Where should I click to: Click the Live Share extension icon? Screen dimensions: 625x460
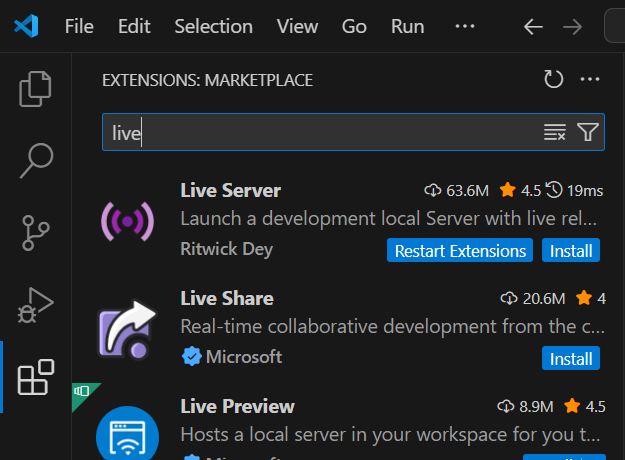click(128, 329)
